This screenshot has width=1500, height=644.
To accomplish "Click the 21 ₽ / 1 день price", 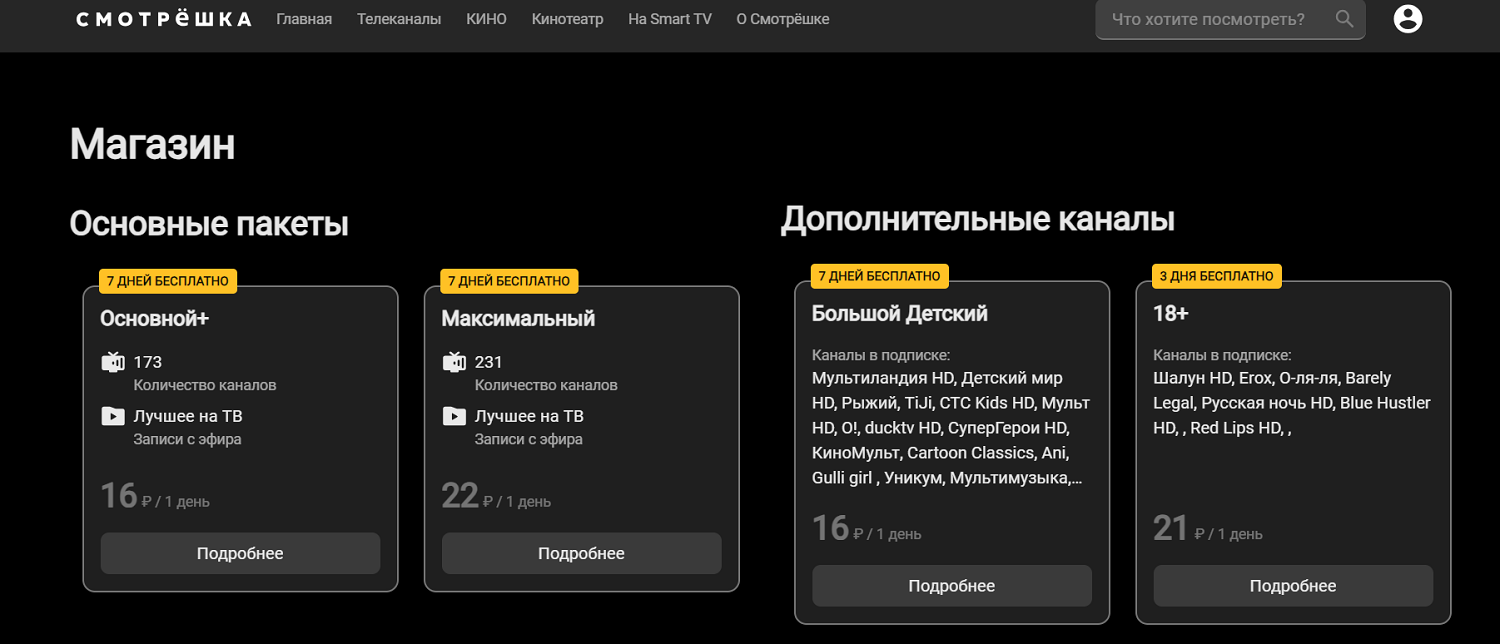I will [x=1208, y=528].
